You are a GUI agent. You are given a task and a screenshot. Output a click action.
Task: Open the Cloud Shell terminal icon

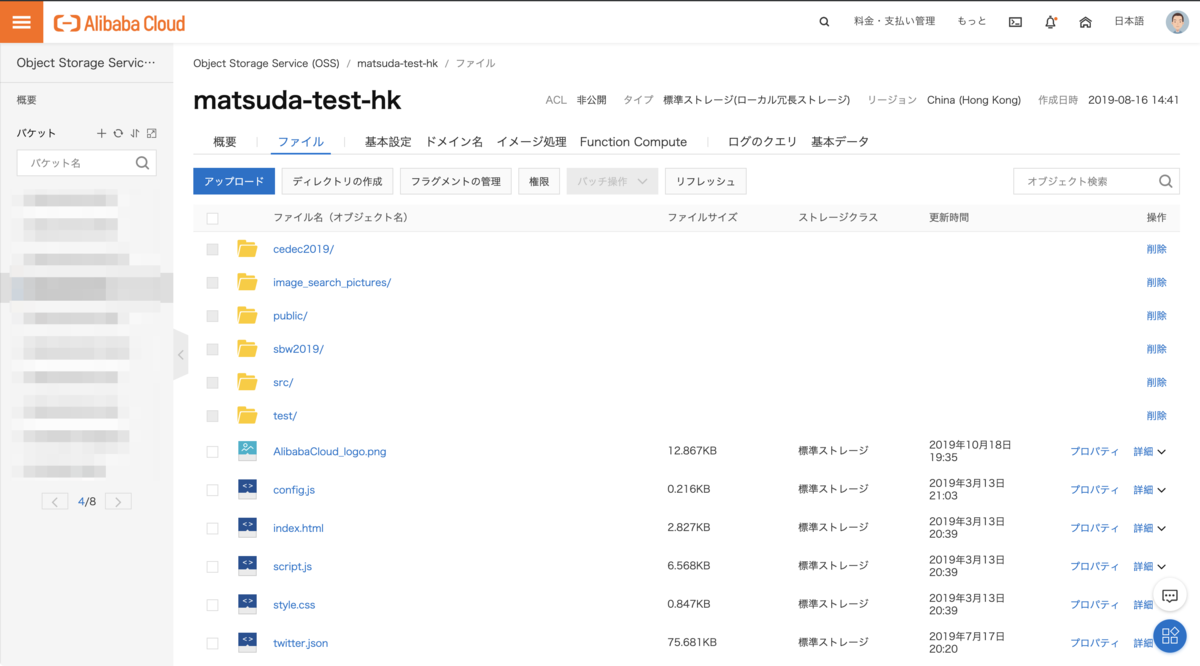coord(1015,22)
